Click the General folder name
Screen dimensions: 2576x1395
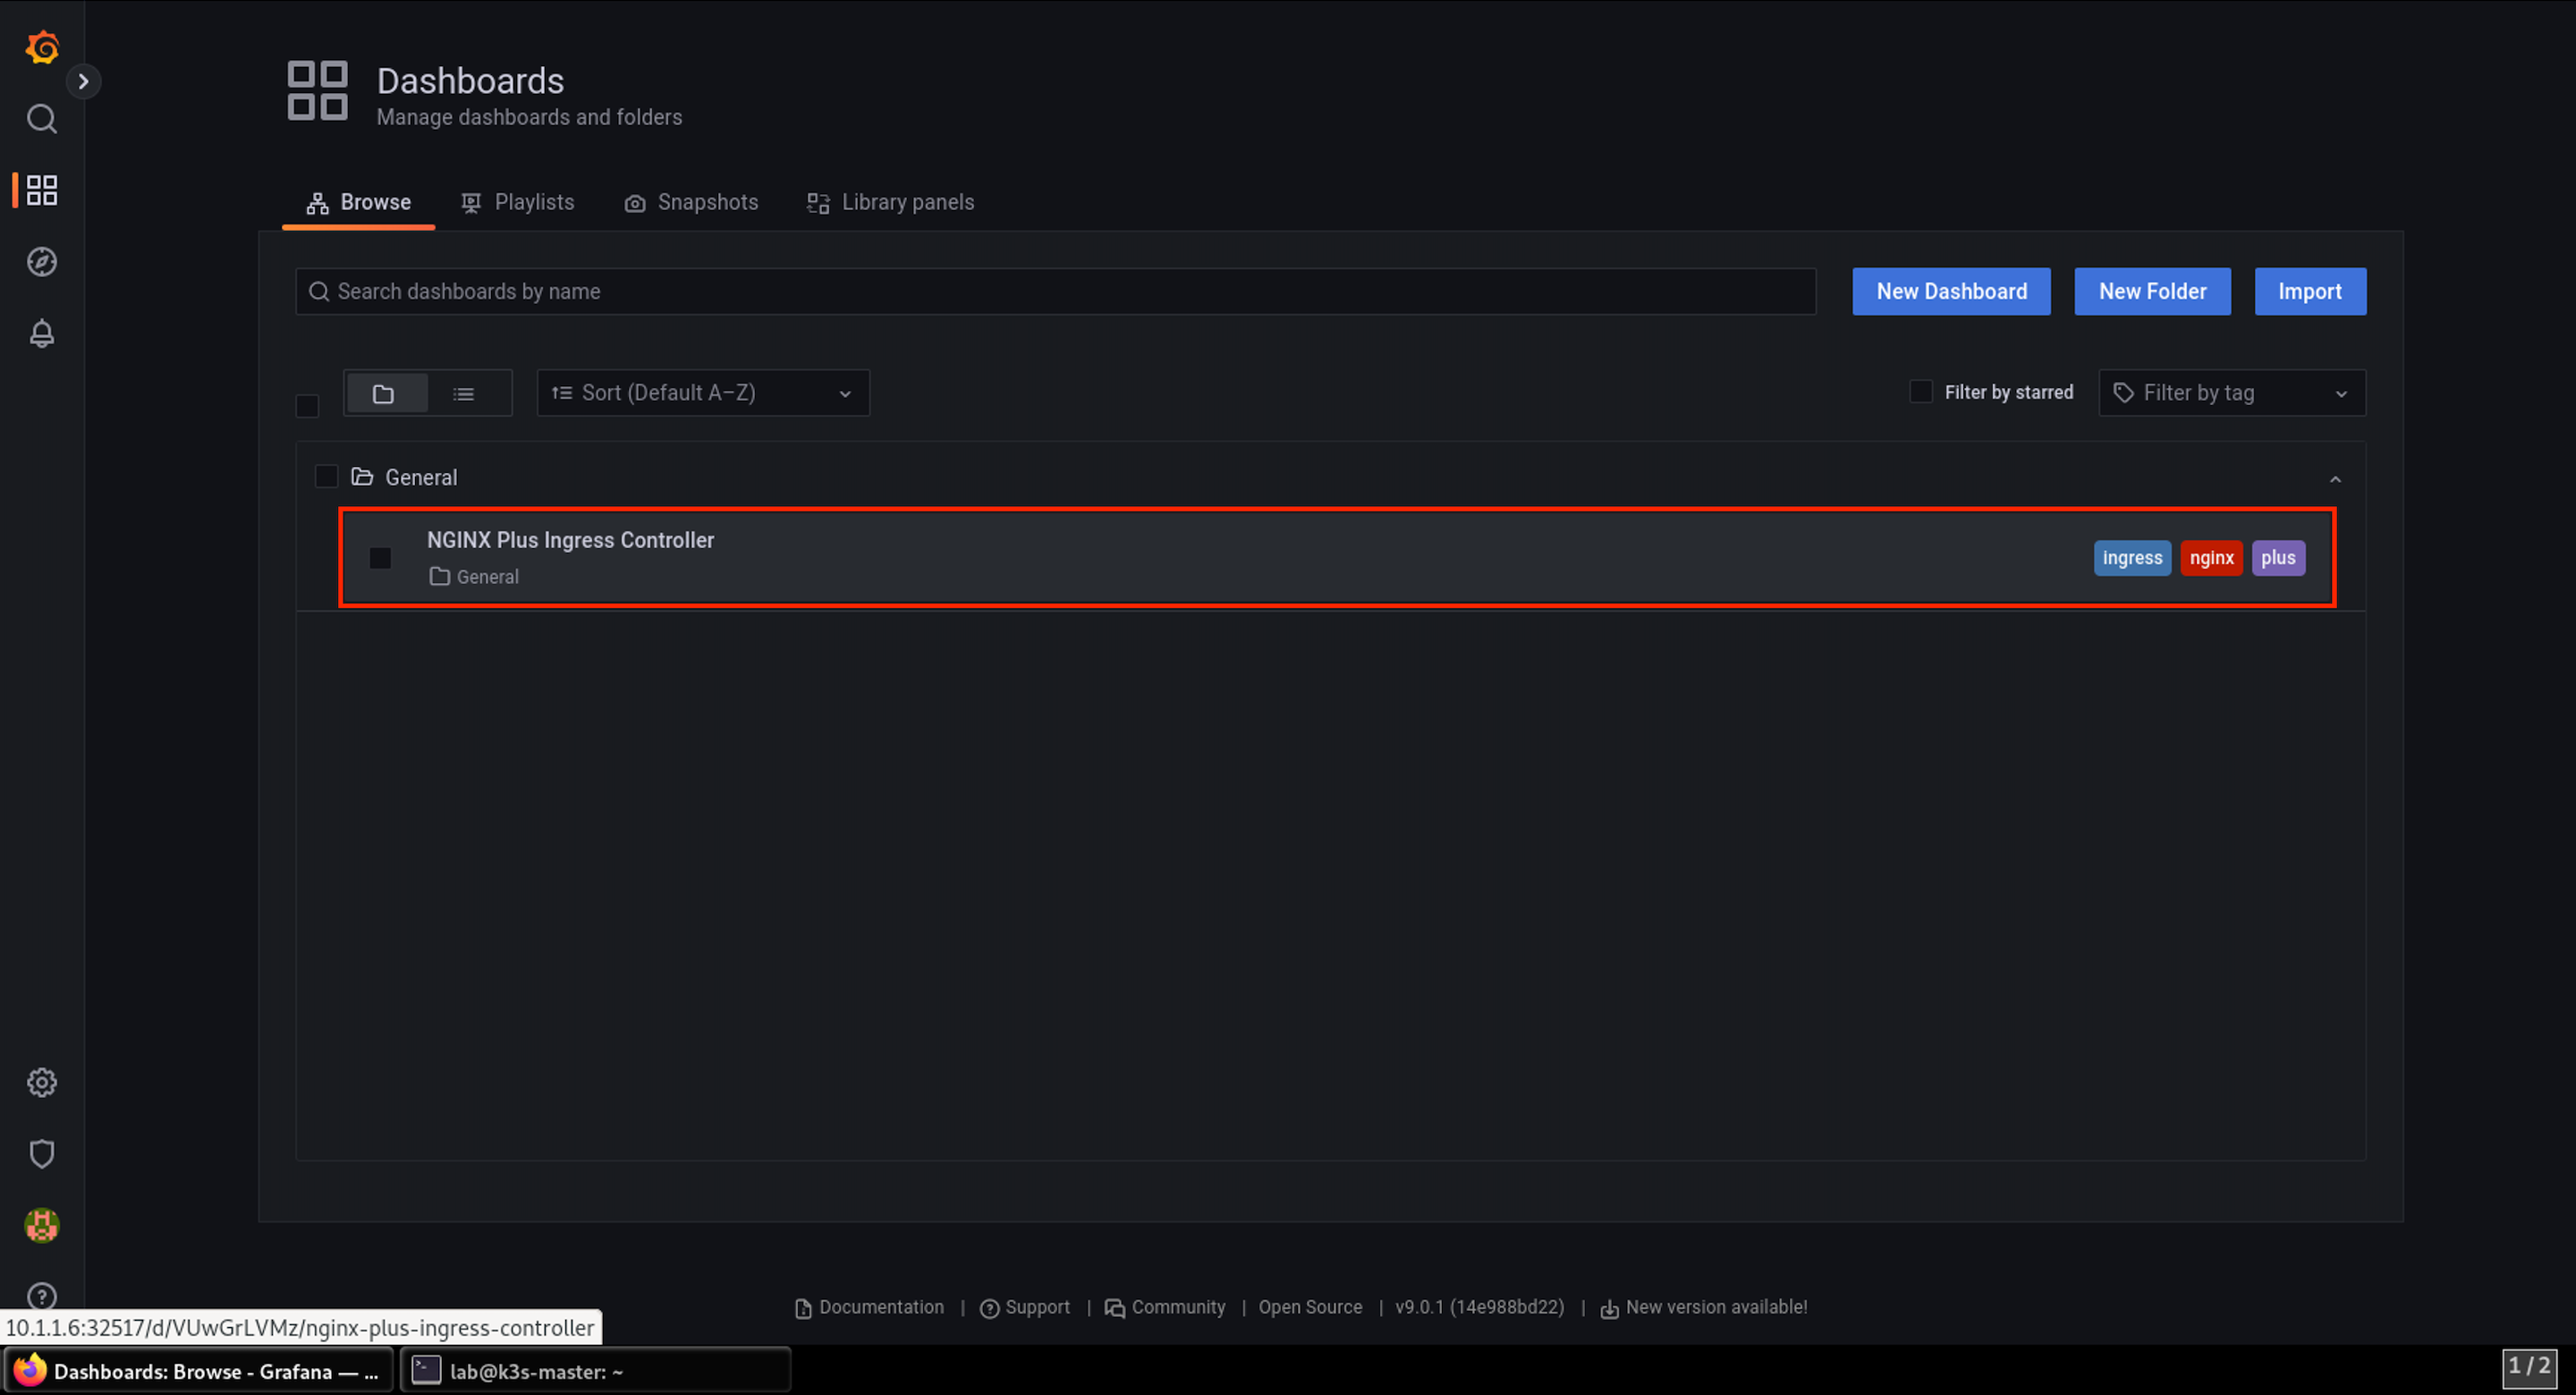pyautogui.click(x=421, y=477)
